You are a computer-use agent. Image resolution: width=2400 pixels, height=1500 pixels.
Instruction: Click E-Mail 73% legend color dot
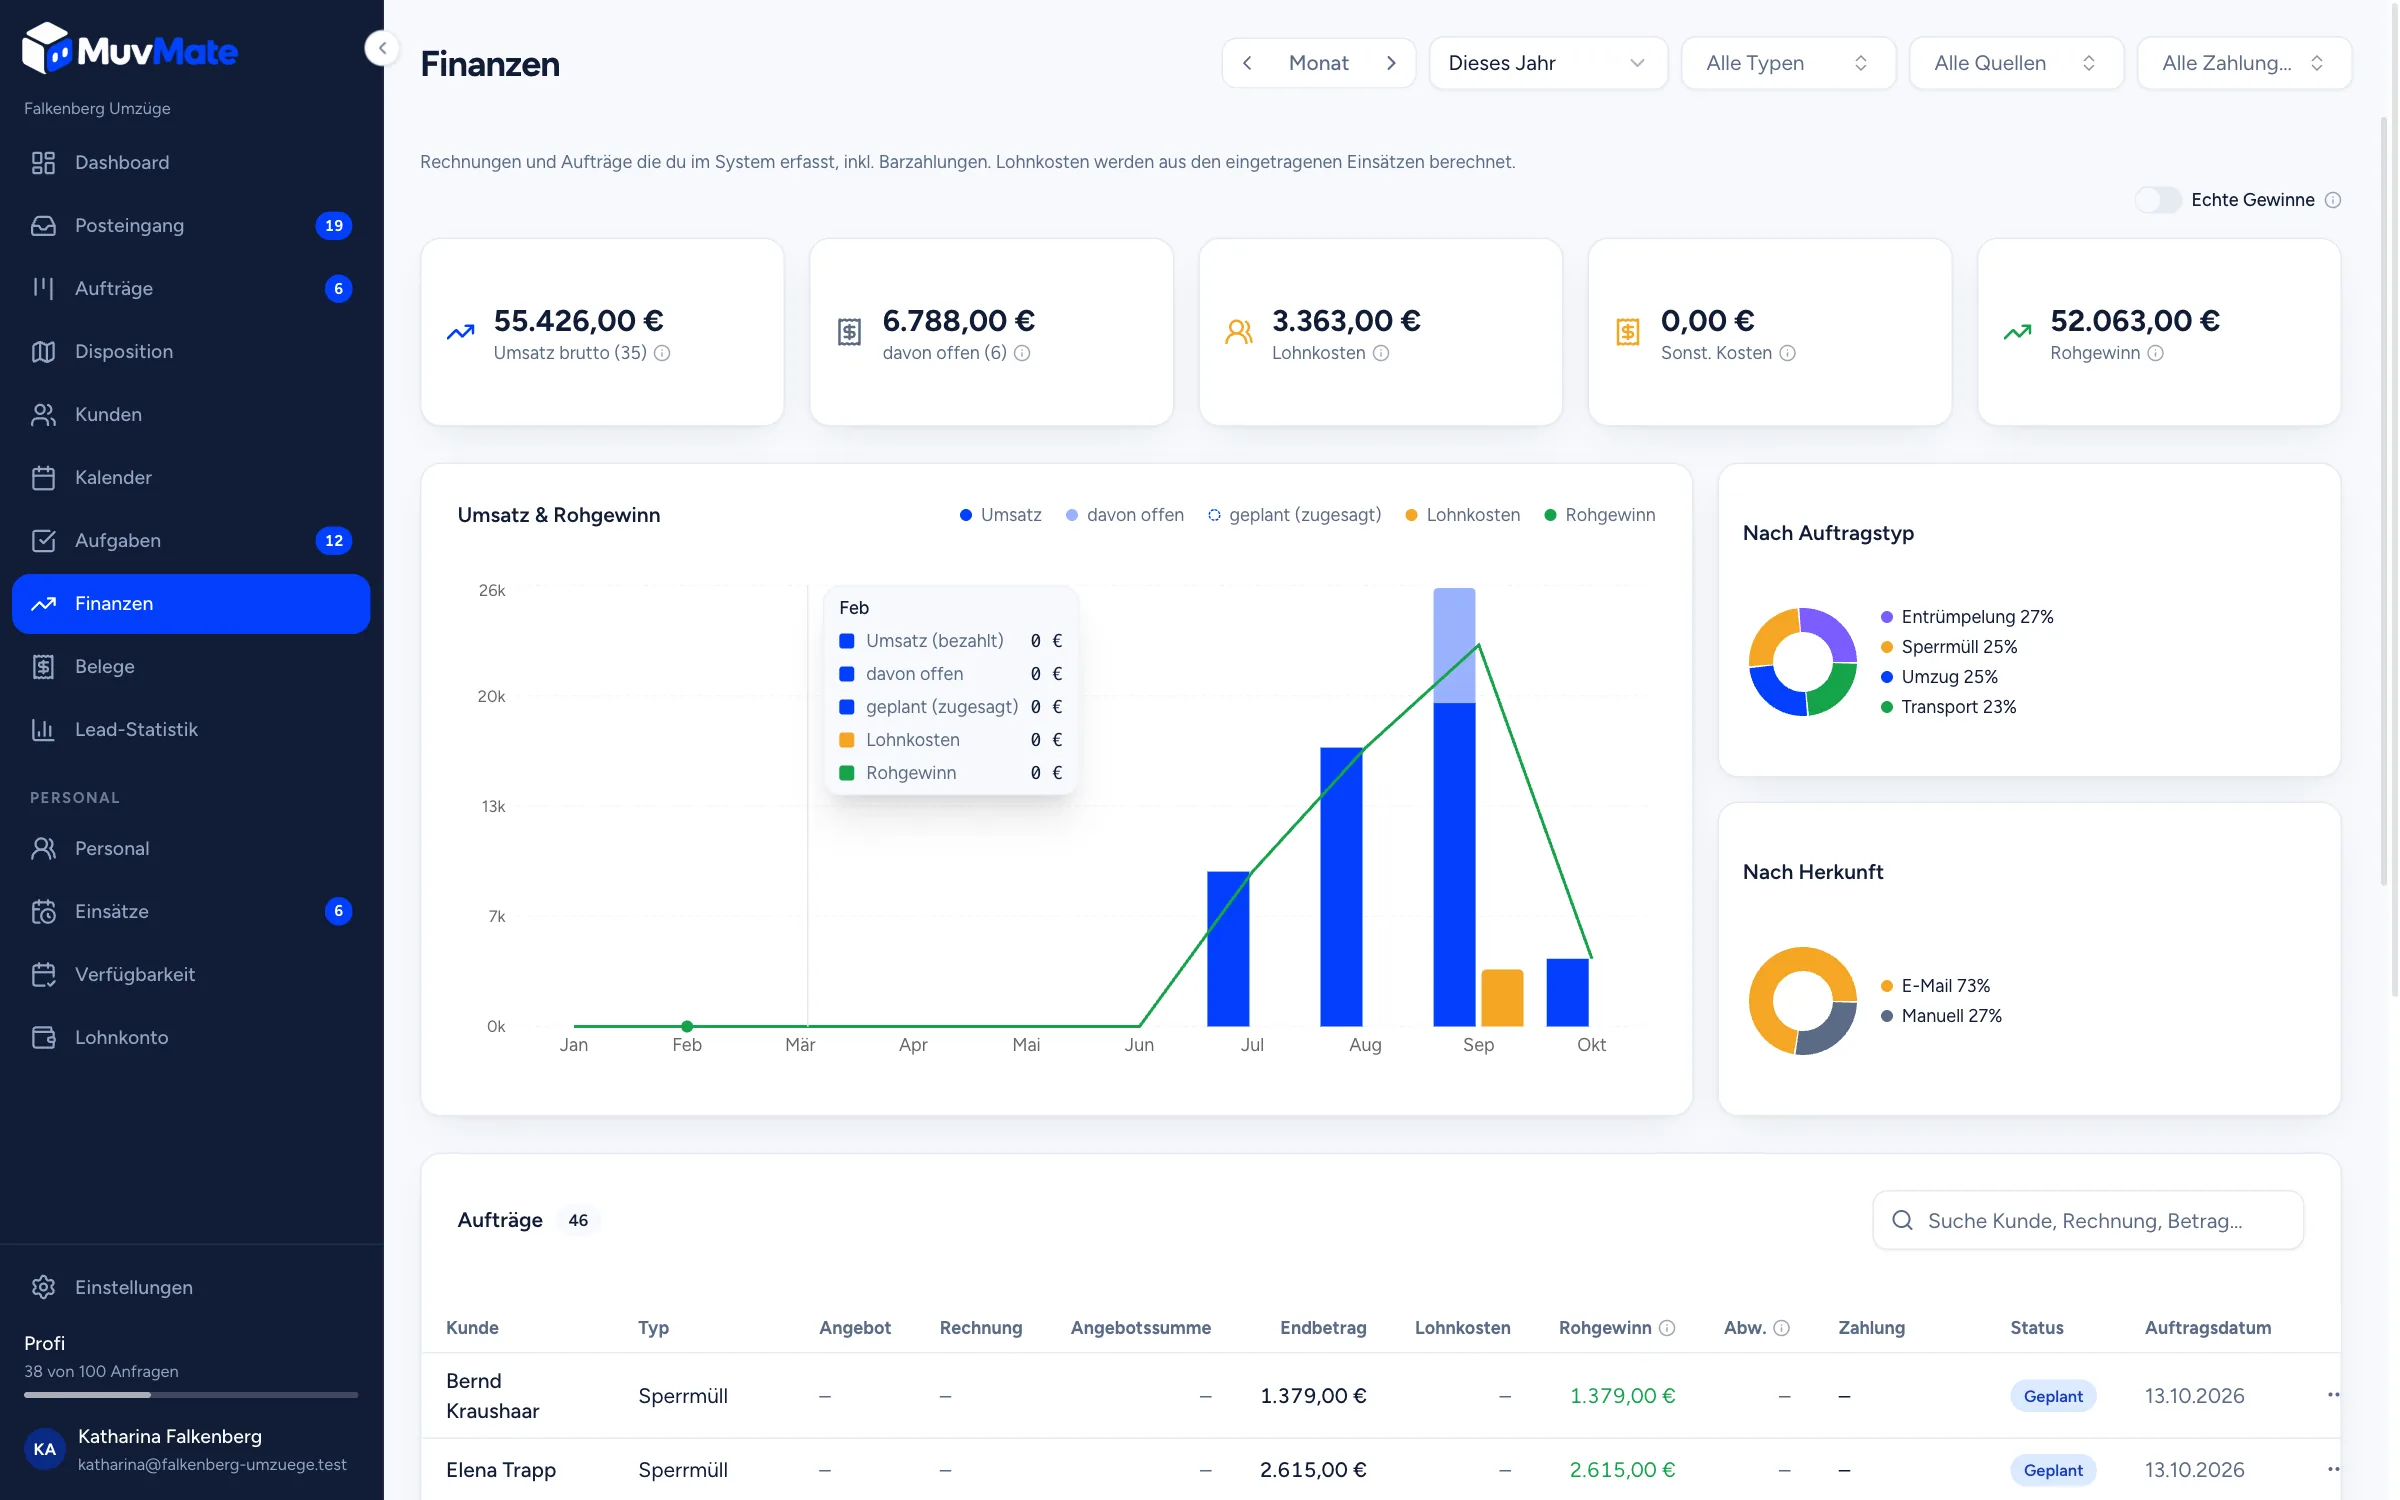(1886, 986)
